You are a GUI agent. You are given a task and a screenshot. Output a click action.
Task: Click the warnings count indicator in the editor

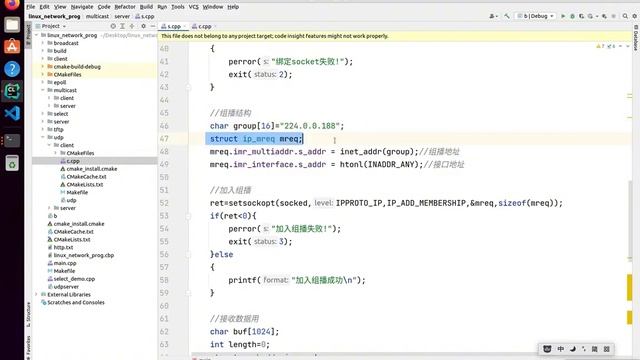click(600, 46)
